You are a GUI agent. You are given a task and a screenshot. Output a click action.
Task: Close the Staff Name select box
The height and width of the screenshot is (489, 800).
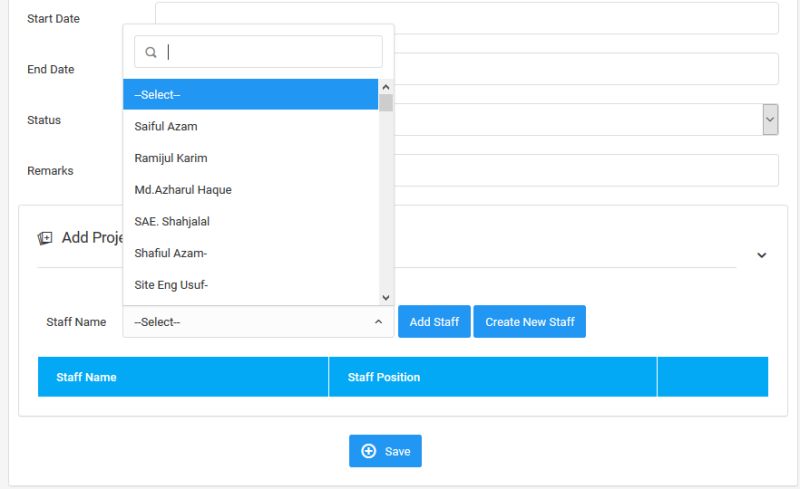258,322
